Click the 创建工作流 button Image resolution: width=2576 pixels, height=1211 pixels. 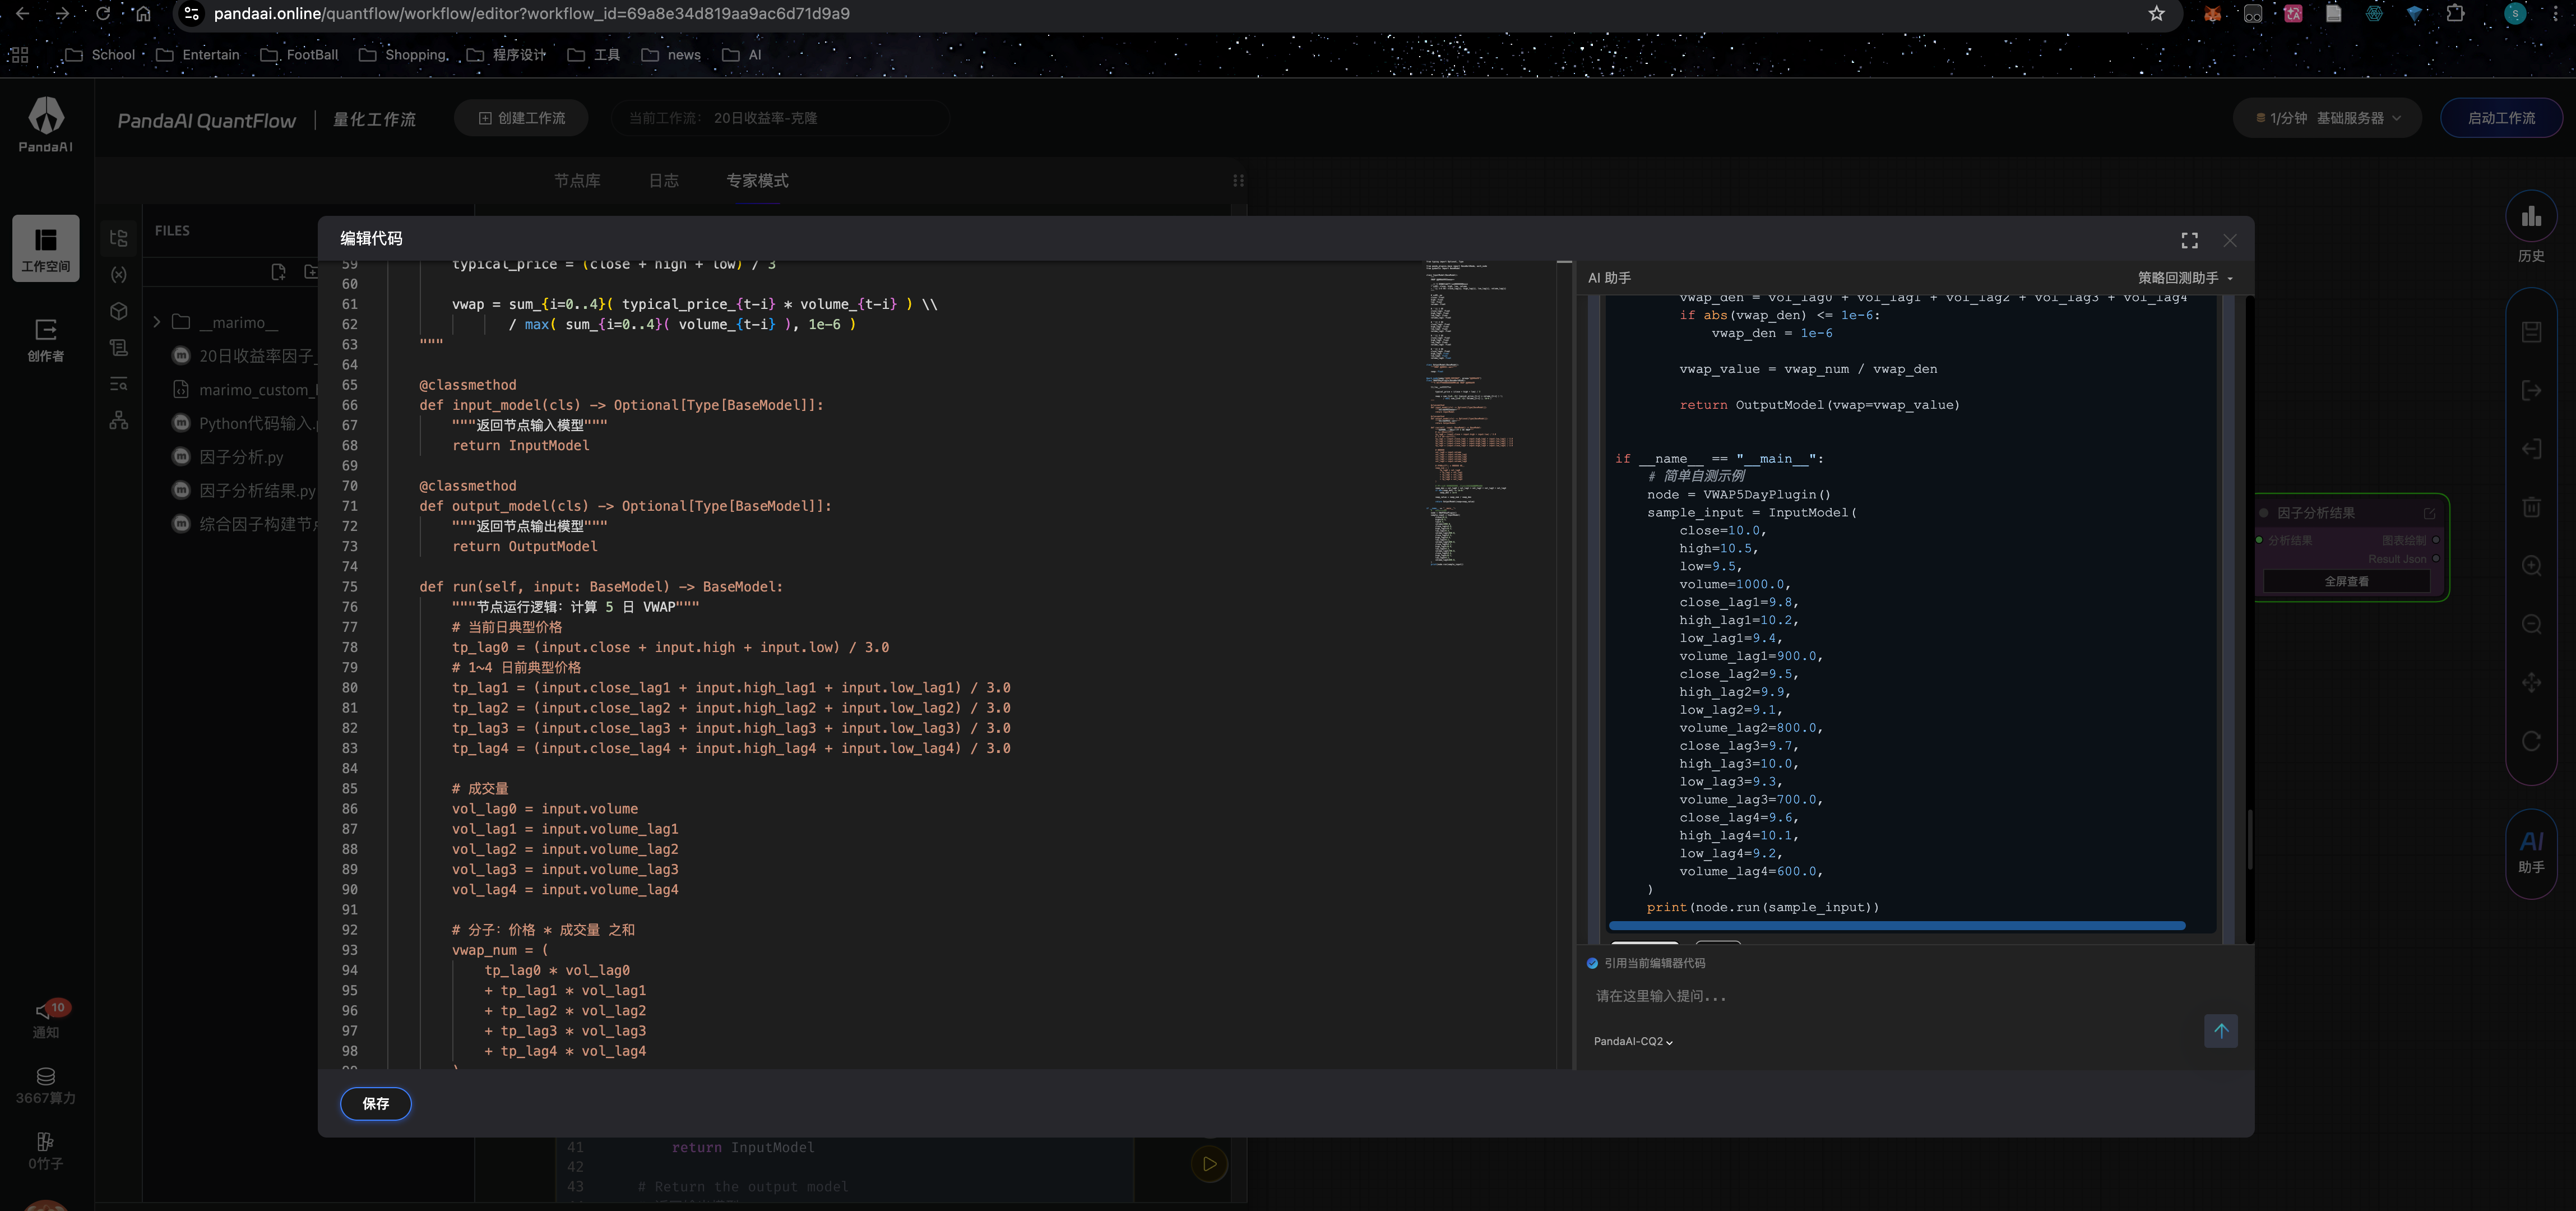521,118
